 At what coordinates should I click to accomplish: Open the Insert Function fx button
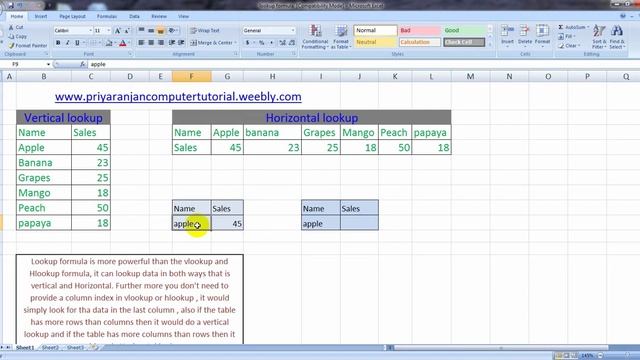tap(83, 64)
